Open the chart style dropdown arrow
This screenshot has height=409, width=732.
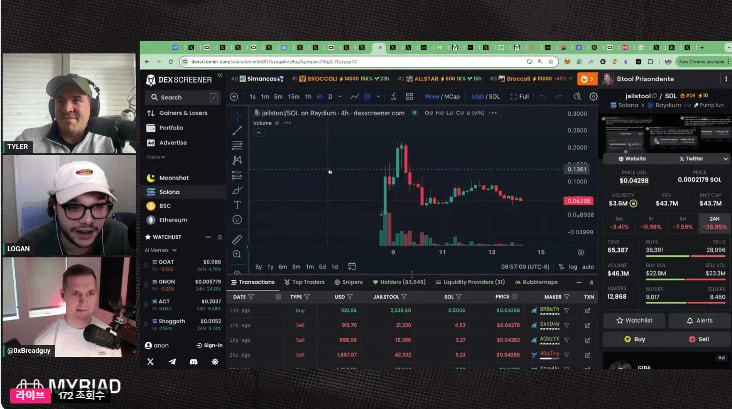(378, 97)
